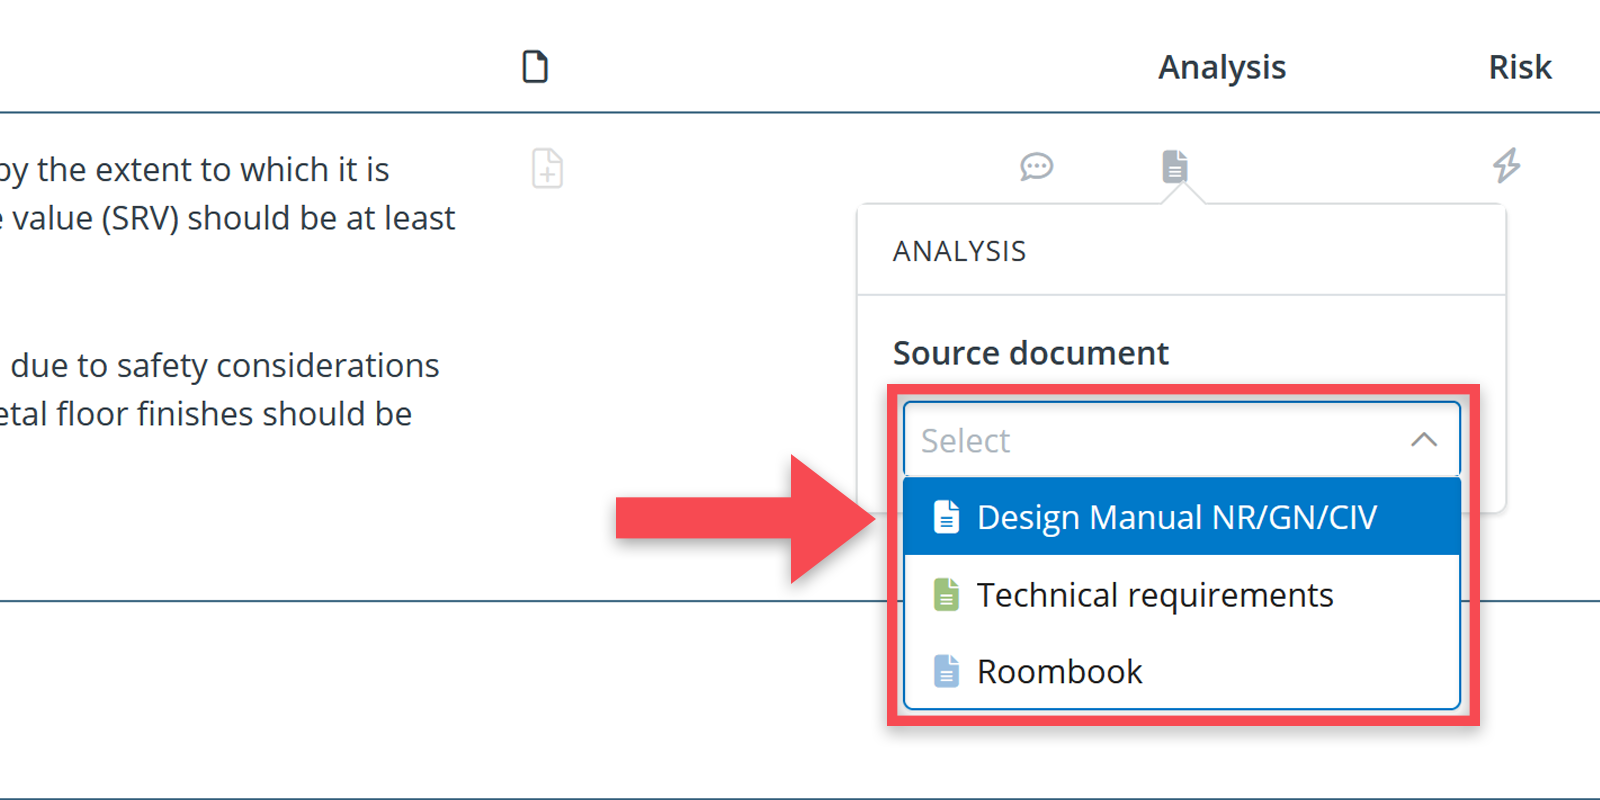Click the file icon beside Design Manual NR/GN/CIV

click(x=946, y=517)
